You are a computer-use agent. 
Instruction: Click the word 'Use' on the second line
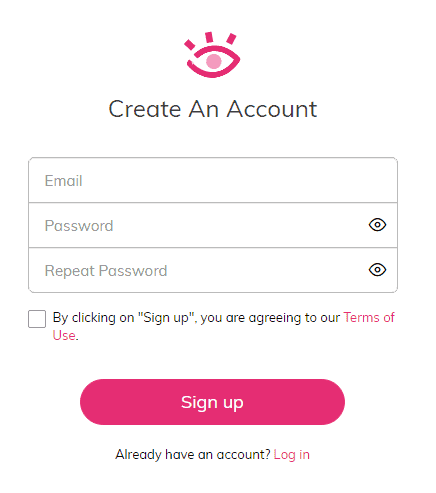pyautogui.click(x=64, y=335)
